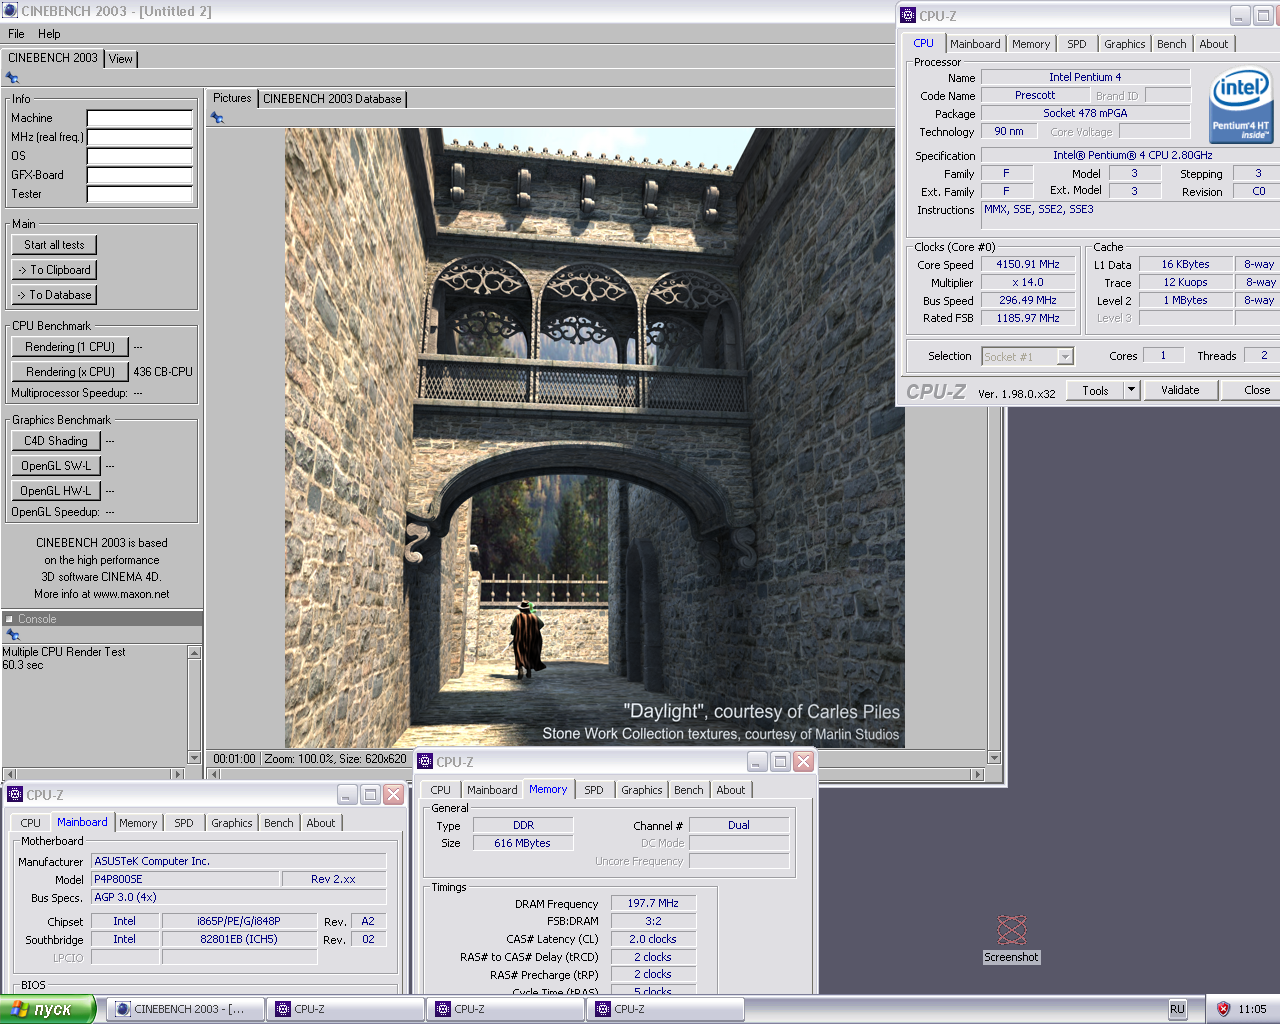The image size is (1280, 1024).
Task: Click the pin icon below CINEBENCH 2003 tab
Action: coord(12,77)
